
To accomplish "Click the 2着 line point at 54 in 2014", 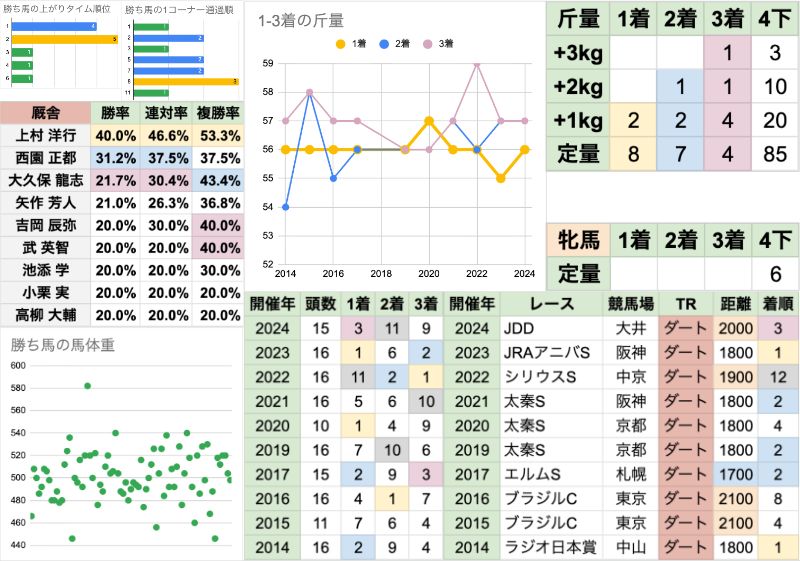I will coord(286,207).
